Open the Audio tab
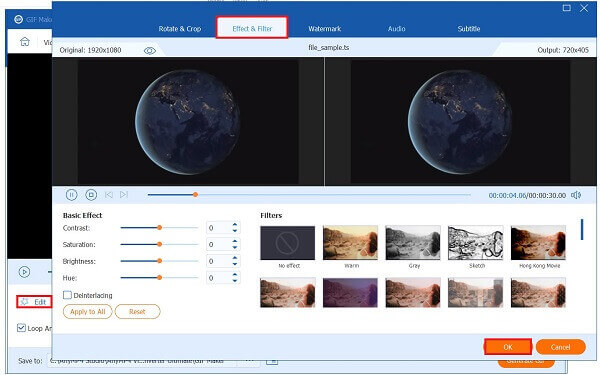This screenshot has height=375, width=600. [x=396, y=29]
